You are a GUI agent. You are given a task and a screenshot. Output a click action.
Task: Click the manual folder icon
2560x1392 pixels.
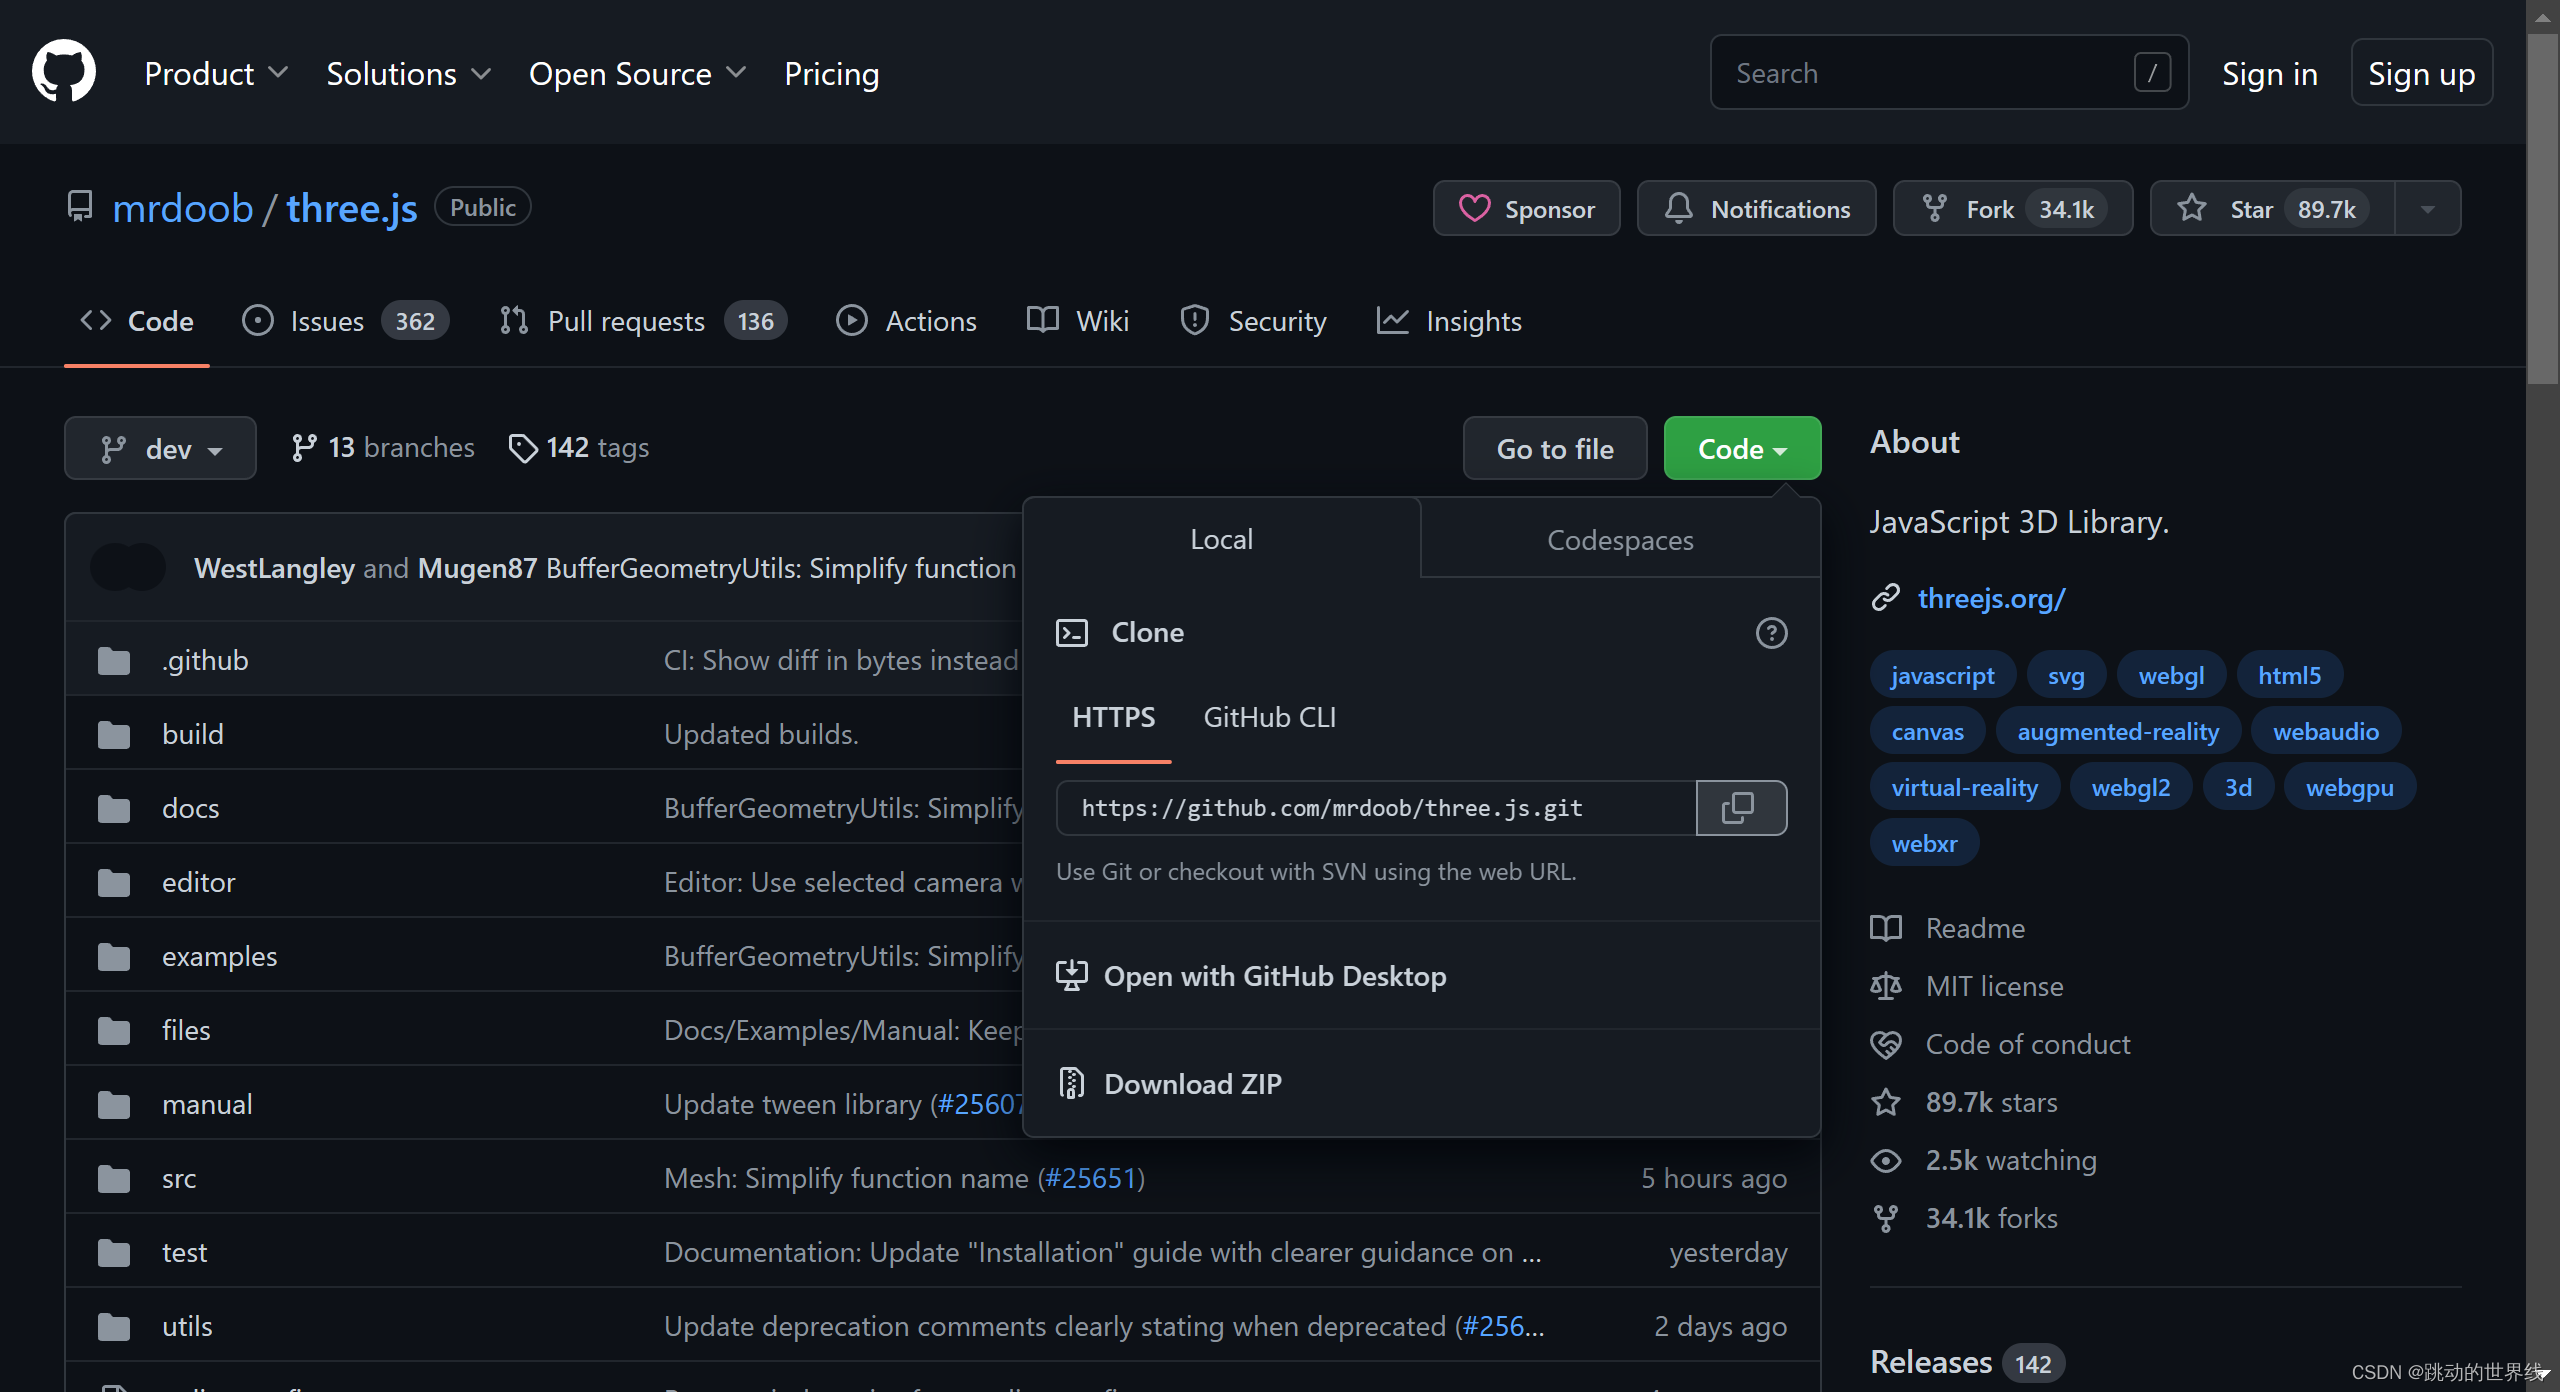pos(114,1105)
